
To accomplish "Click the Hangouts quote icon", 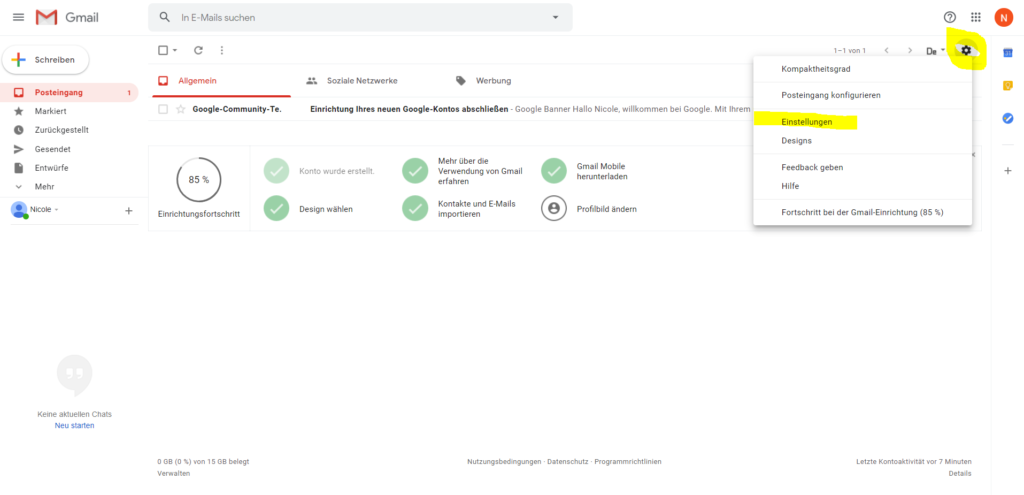I will tap(74, 375).
